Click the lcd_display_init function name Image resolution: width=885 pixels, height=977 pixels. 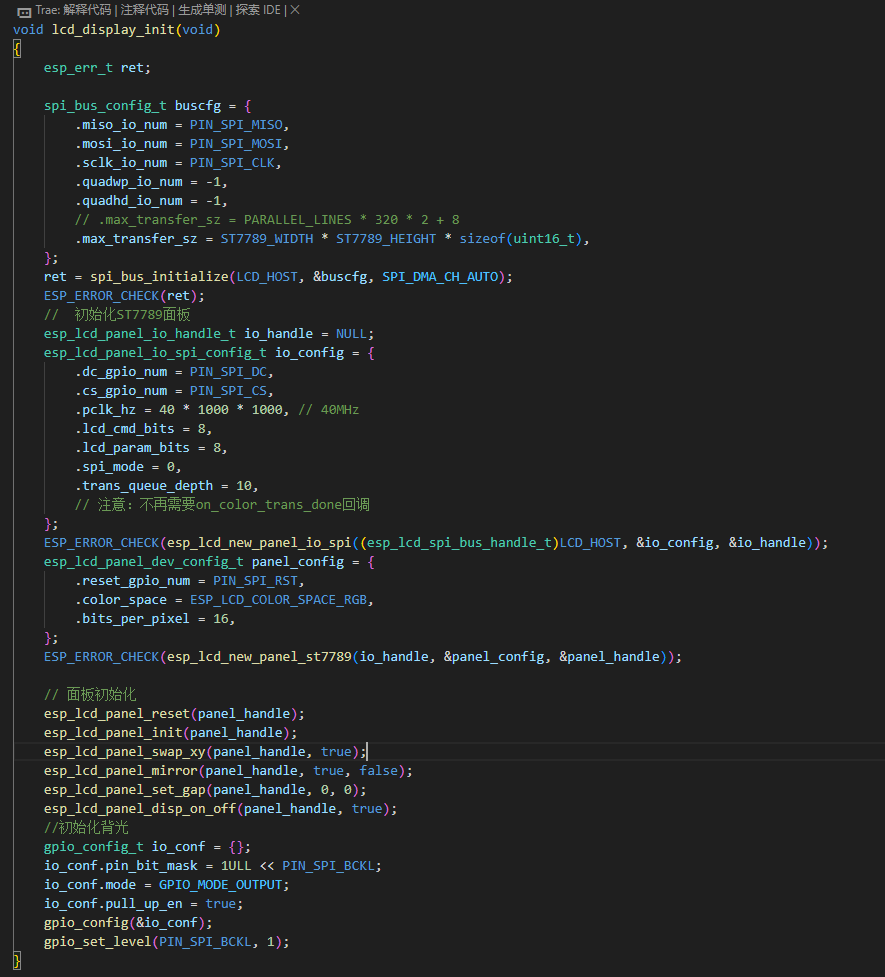tap(113, 30)
